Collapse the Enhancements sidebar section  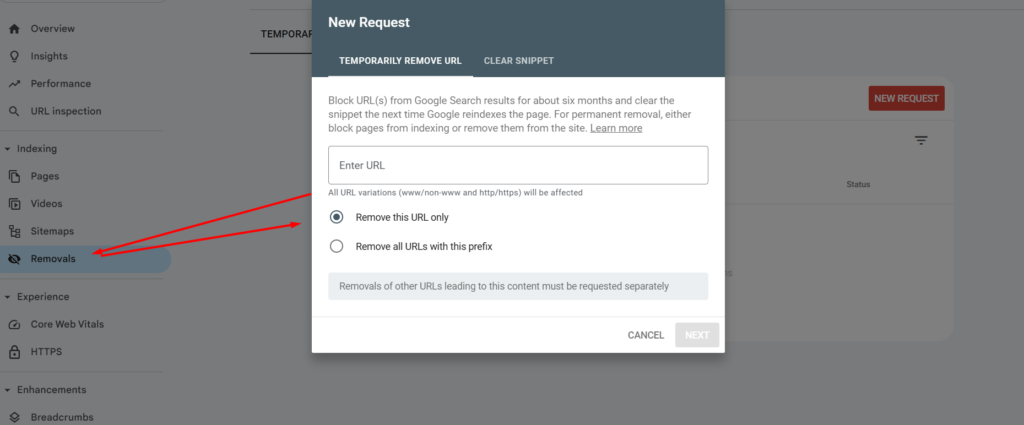click(8, 390)
